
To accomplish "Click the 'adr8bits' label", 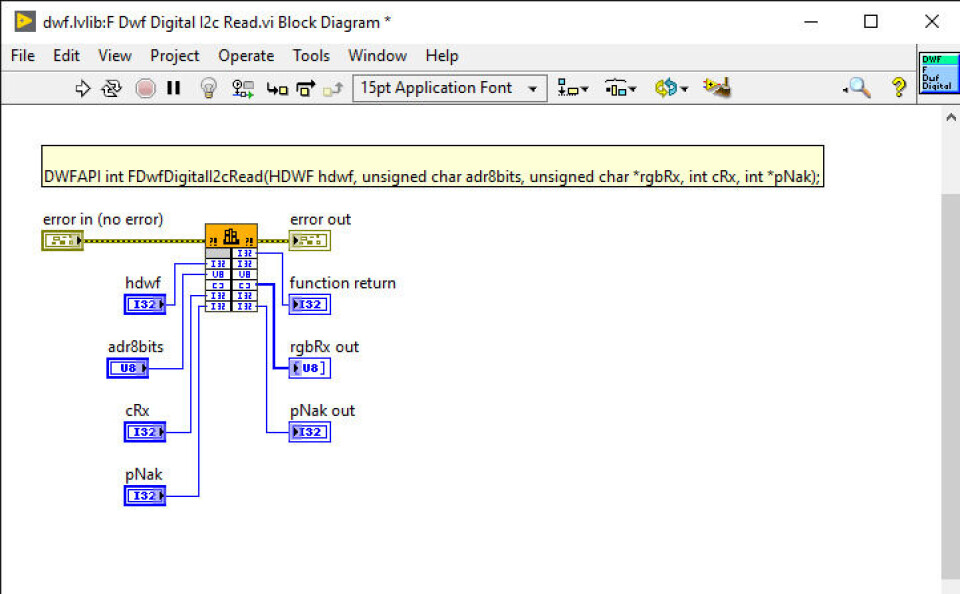I will click(x=136, y=347).
